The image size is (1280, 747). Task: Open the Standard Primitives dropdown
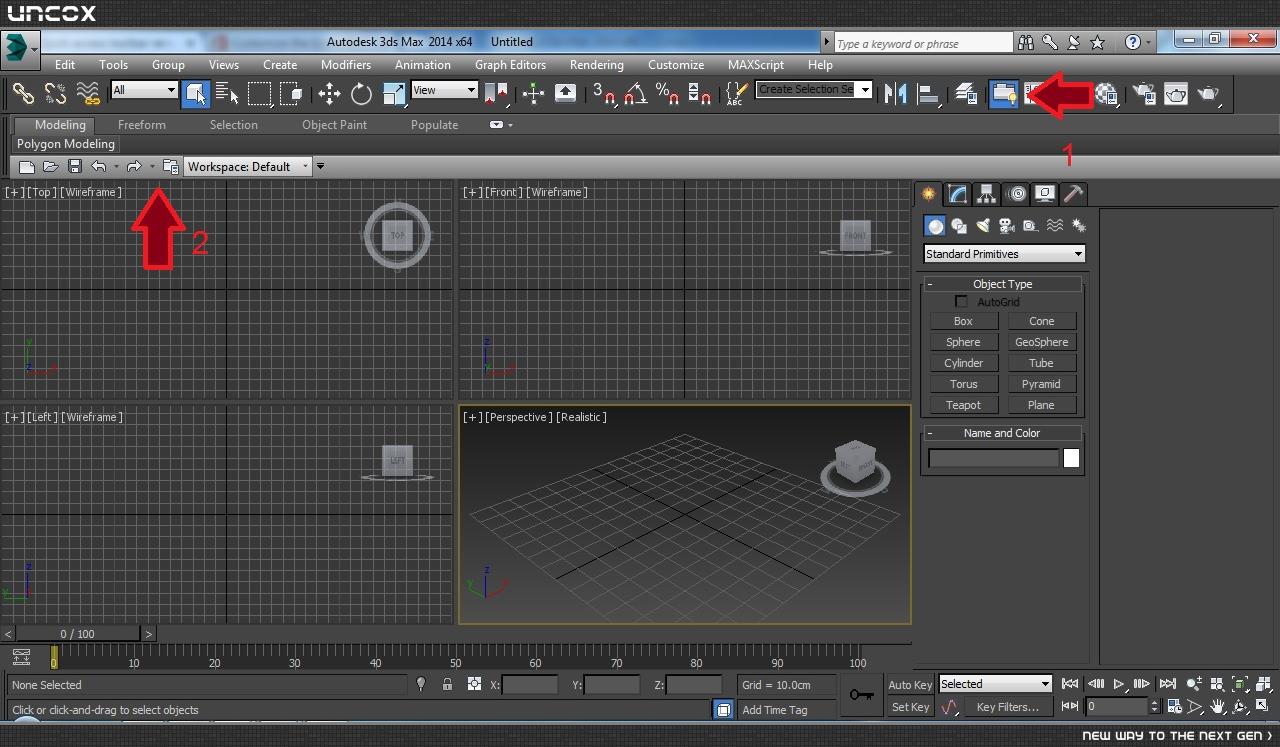[1004, 254]
